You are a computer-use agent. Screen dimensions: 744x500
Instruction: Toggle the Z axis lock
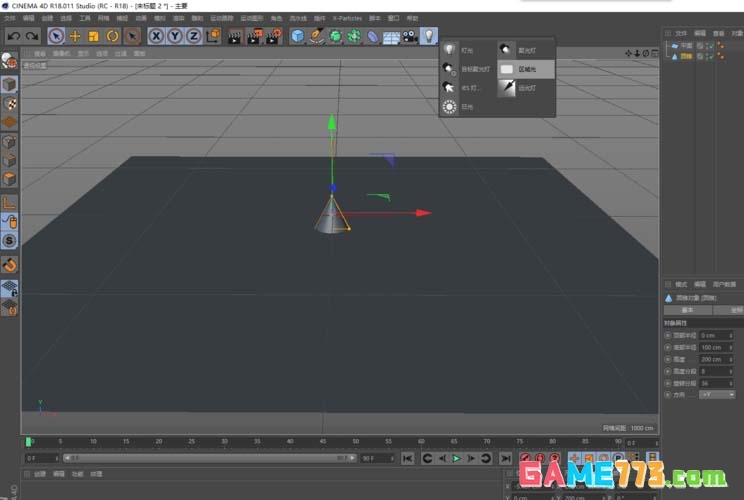pyautogui.click(x=194, y=36)
